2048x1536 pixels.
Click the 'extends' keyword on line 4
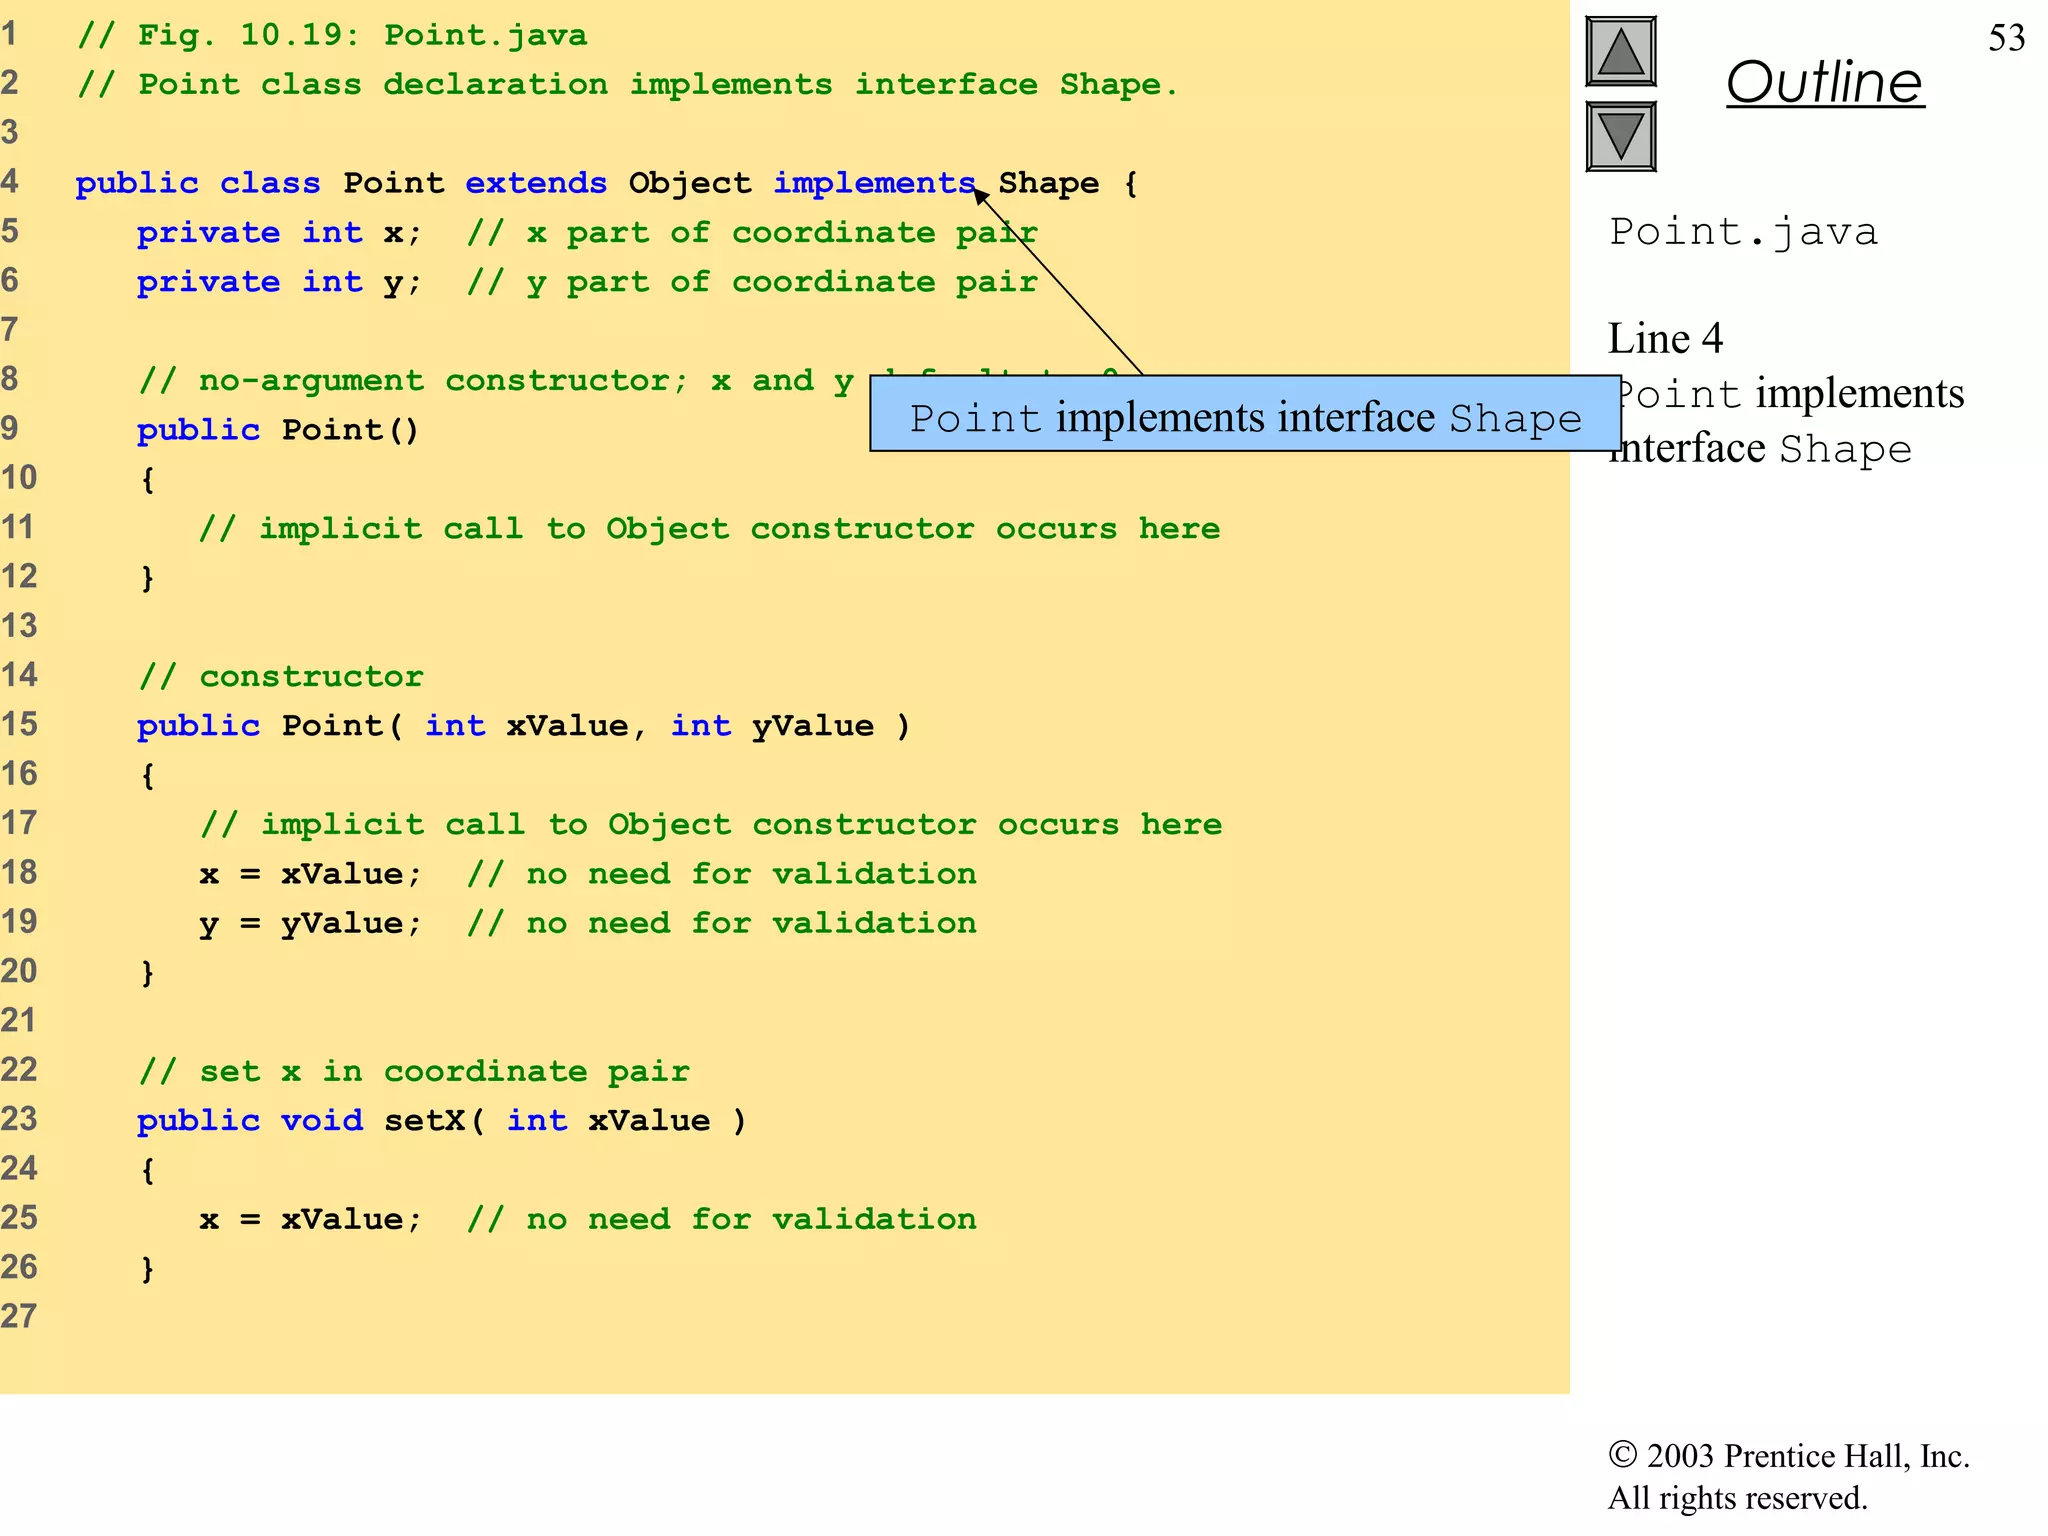[536, 183]
